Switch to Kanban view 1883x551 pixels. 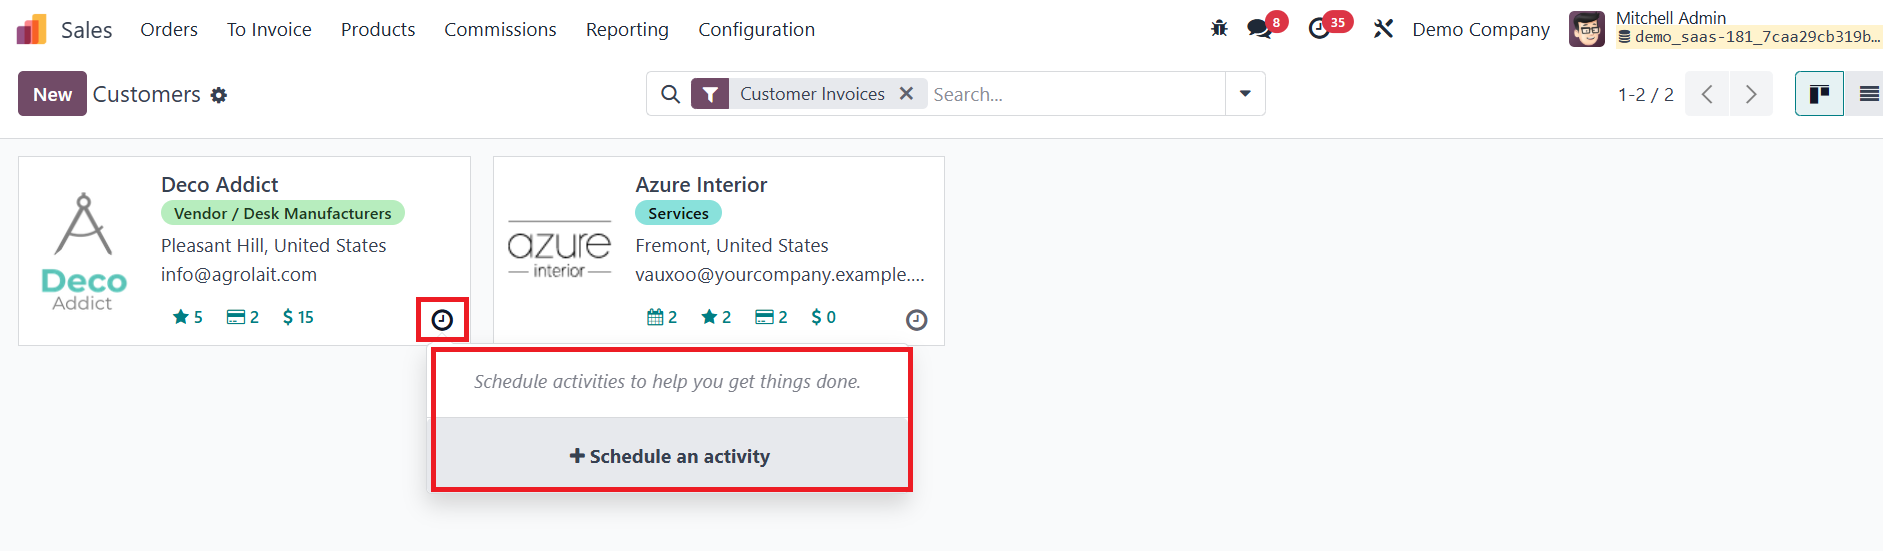pyautogui.click(x=1819, y=94)
